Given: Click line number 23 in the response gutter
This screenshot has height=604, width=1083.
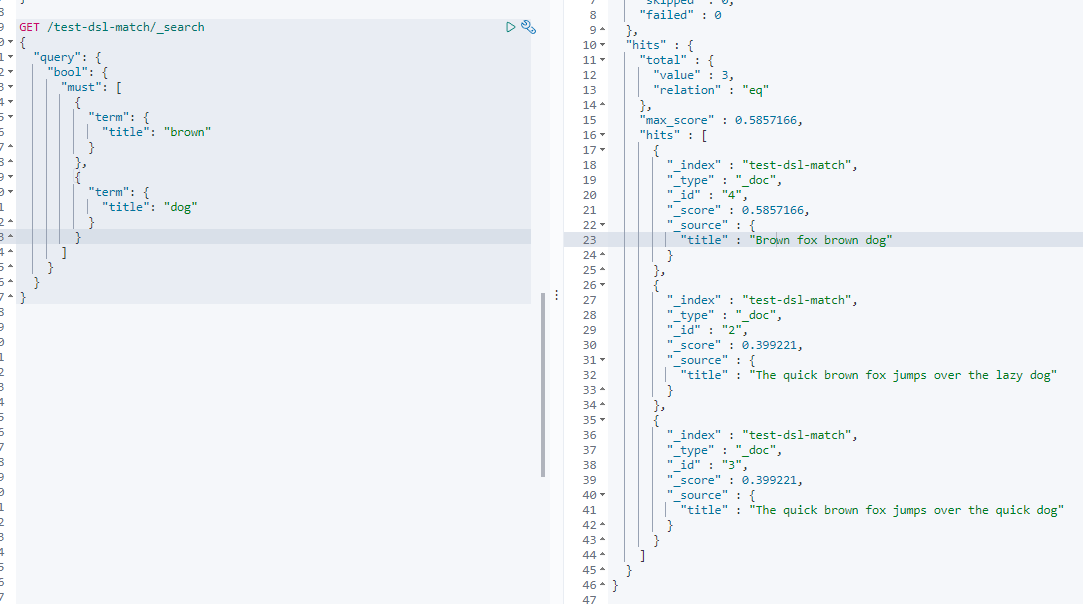Looking at the screenshot, I should point(589,239).
